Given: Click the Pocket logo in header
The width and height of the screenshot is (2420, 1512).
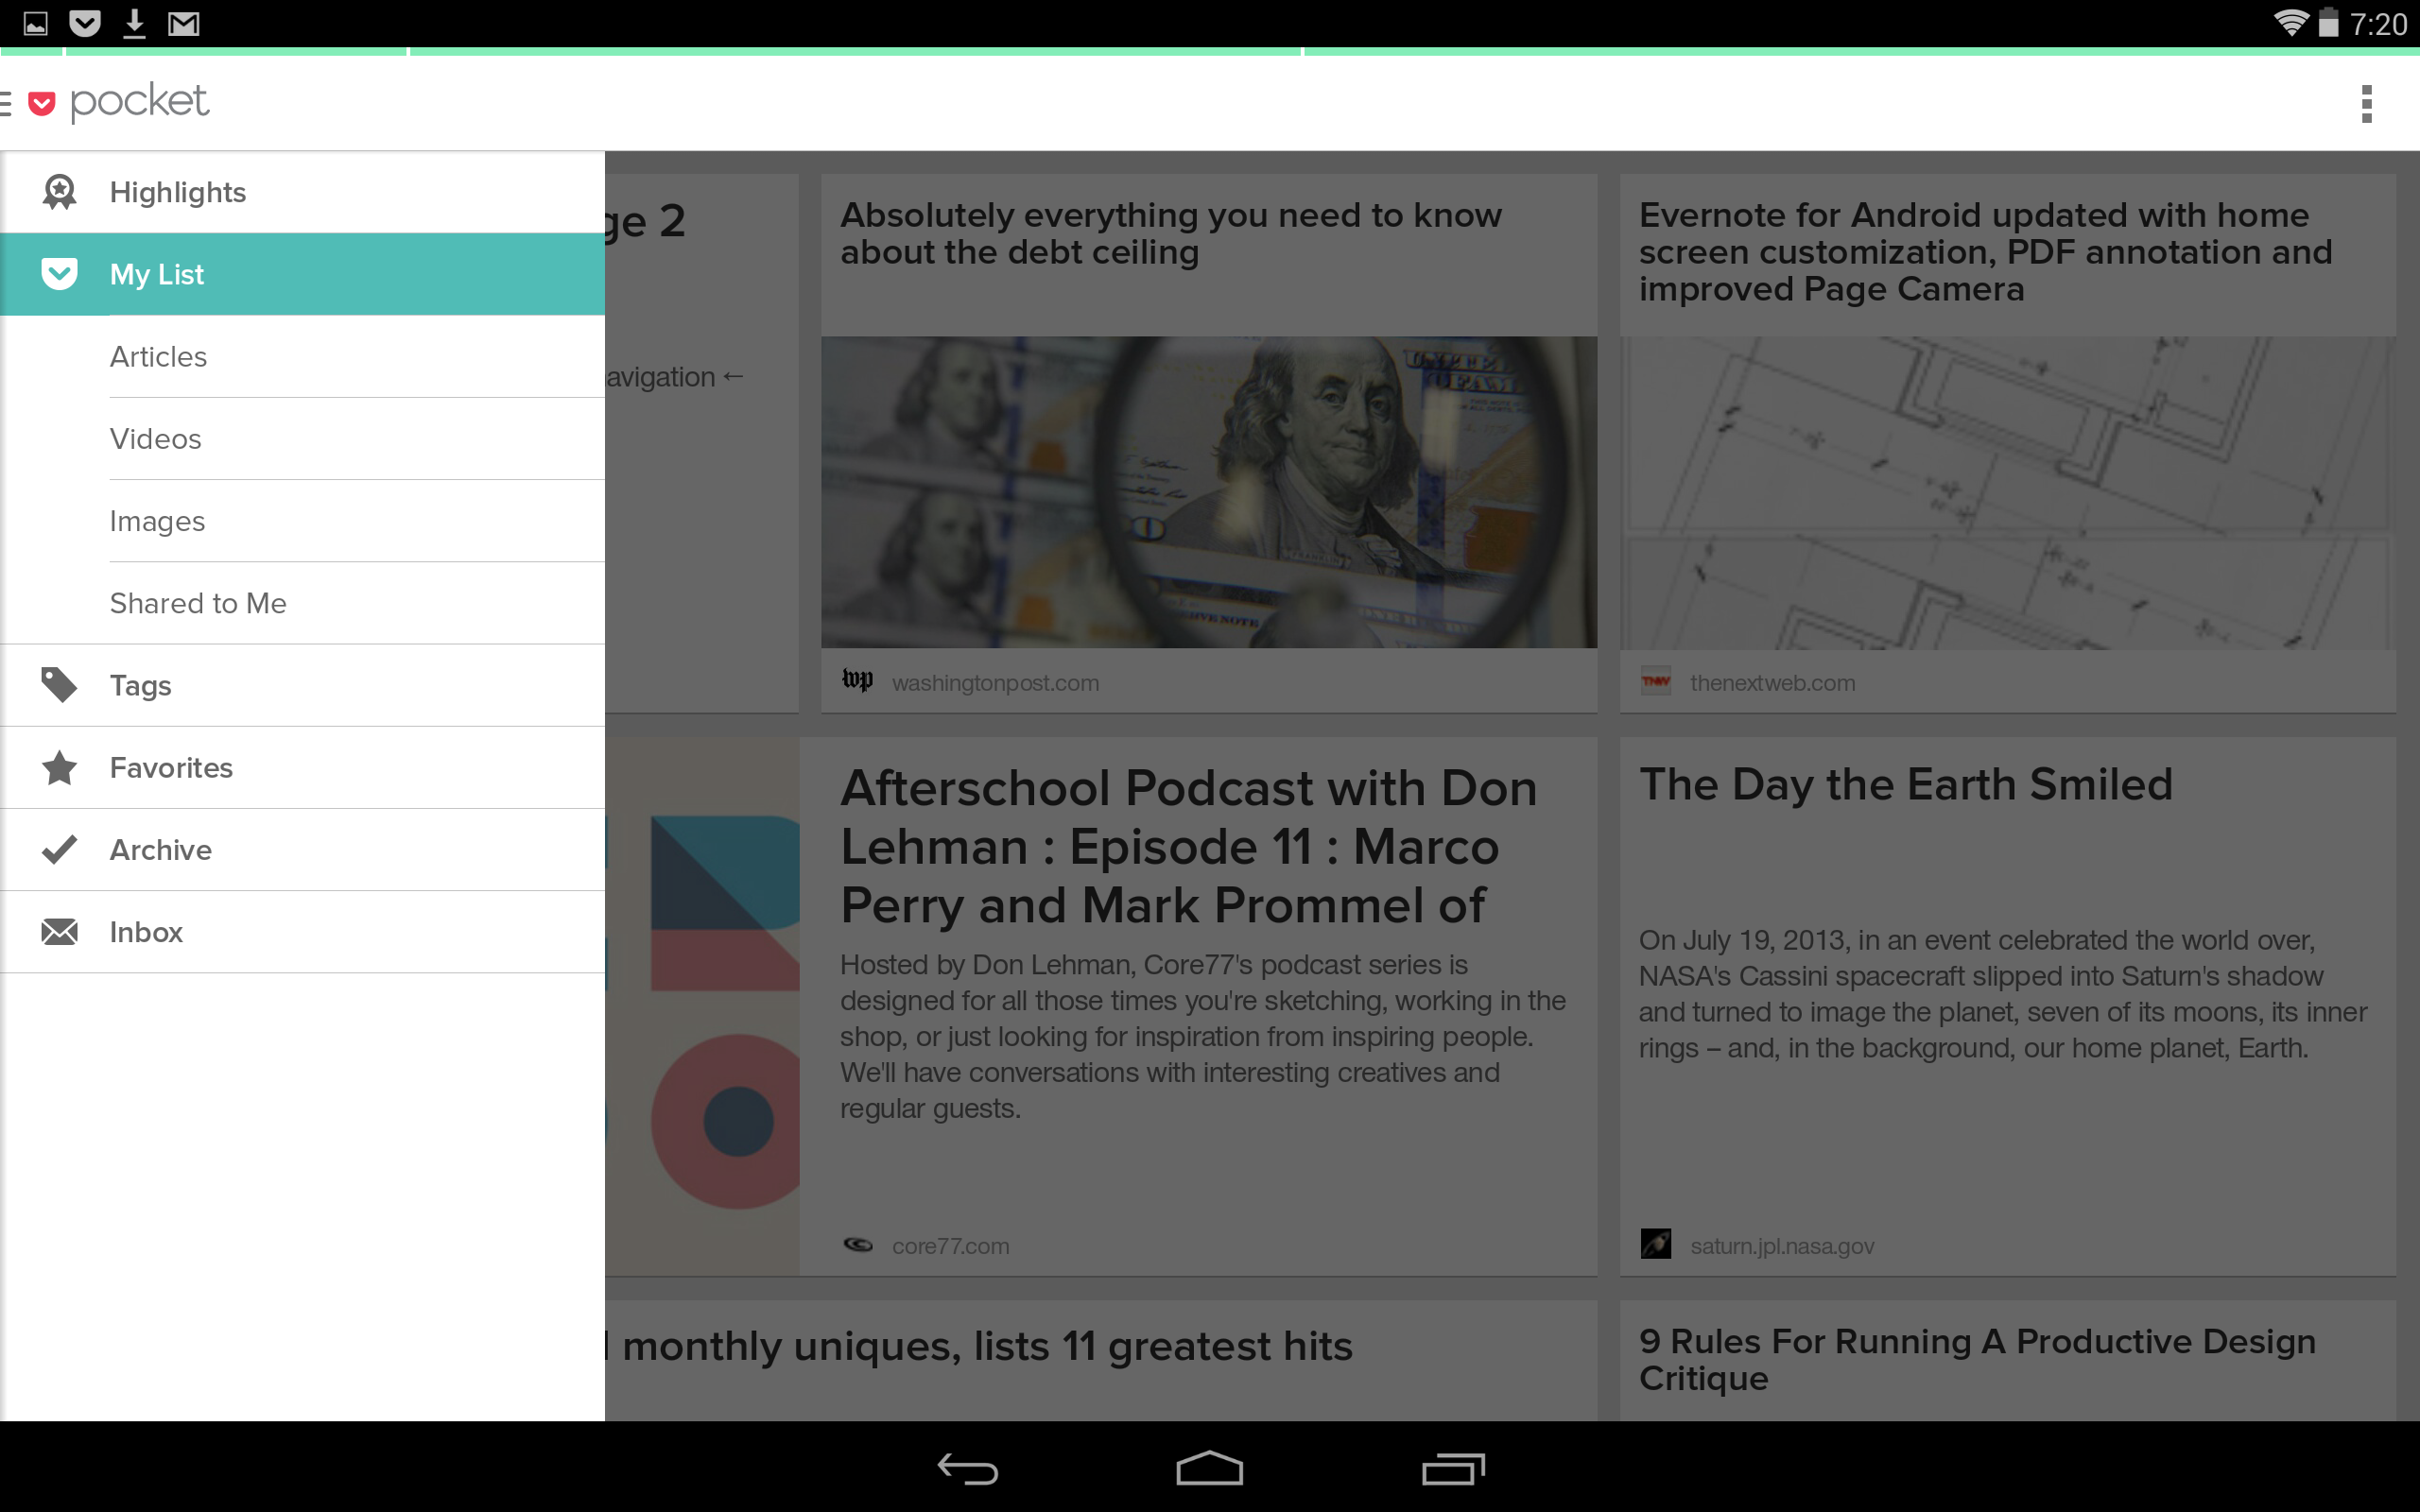Looking at the screenshot, I should pyautogui.click(x=119, y=102).
